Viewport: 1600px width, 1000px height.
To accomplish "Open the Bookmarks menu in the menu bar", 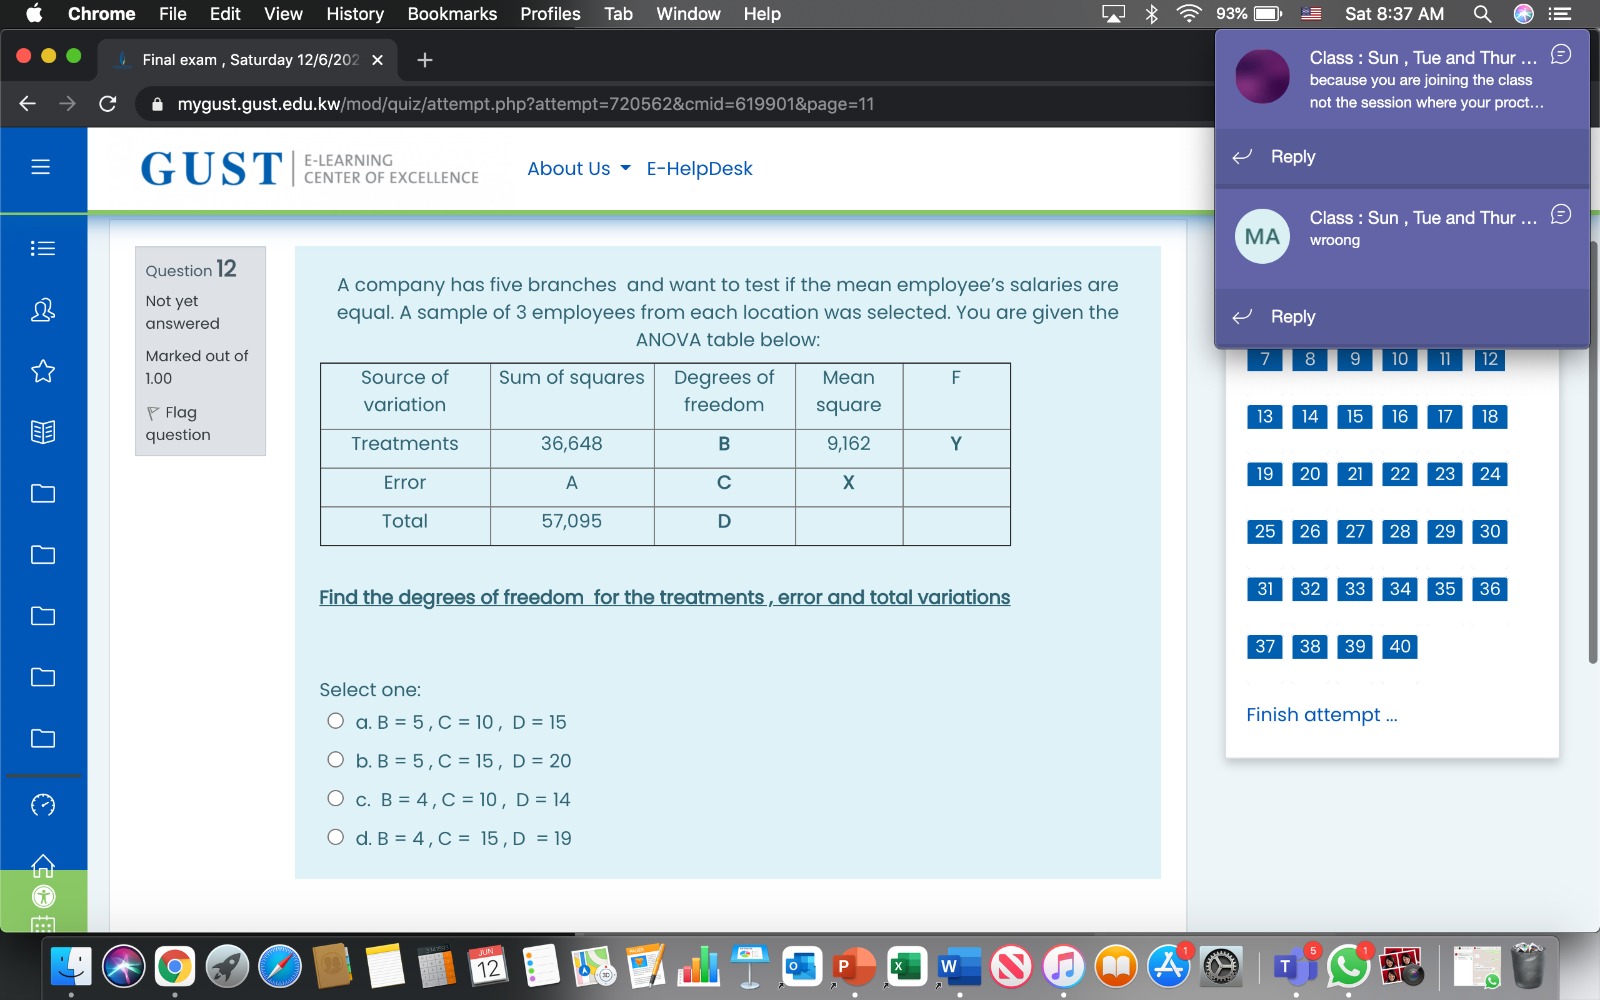I will (x=452, y=14).
